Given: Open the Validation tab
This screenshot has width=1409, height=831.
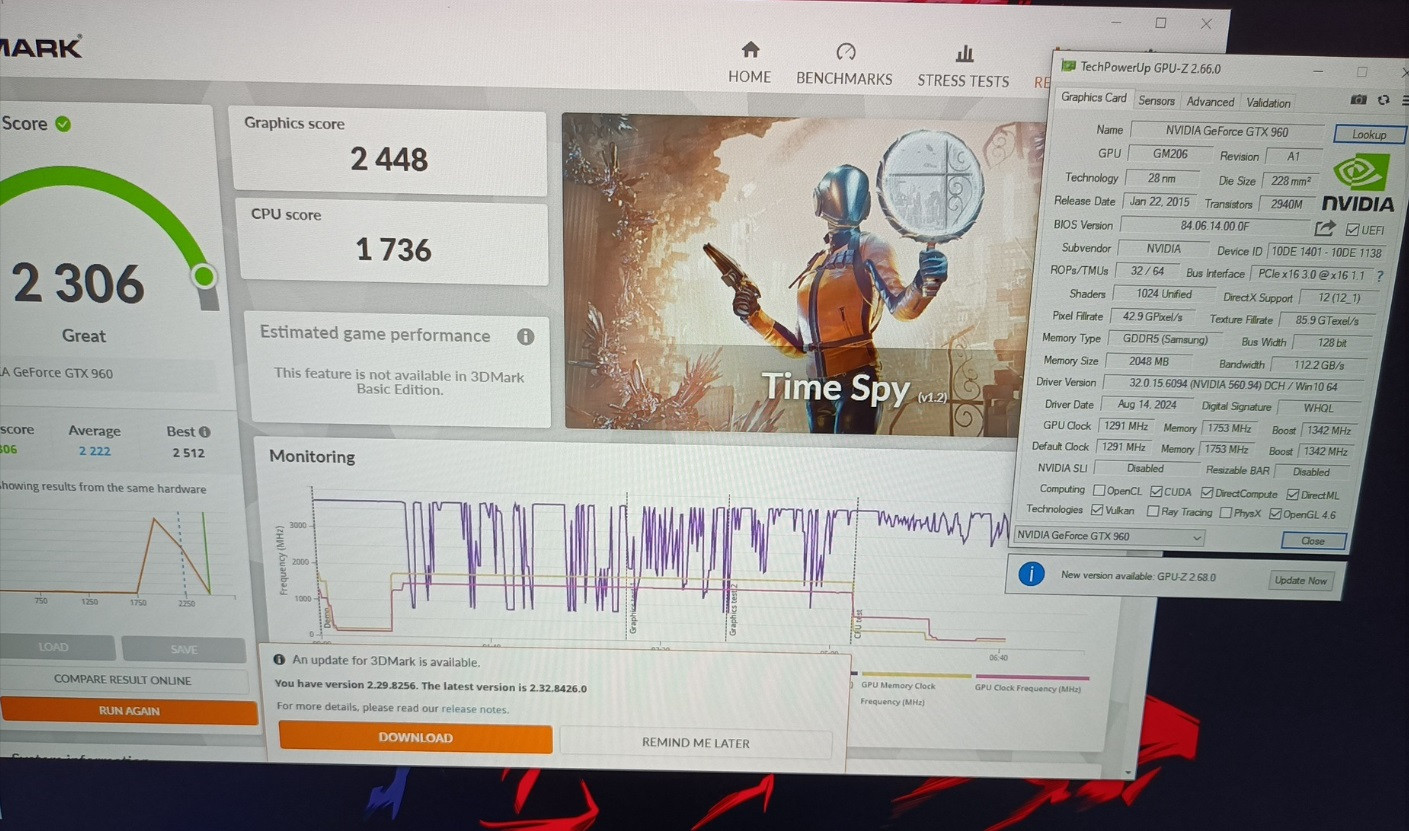Looking at the screenshot, I should click(1268, 103).
